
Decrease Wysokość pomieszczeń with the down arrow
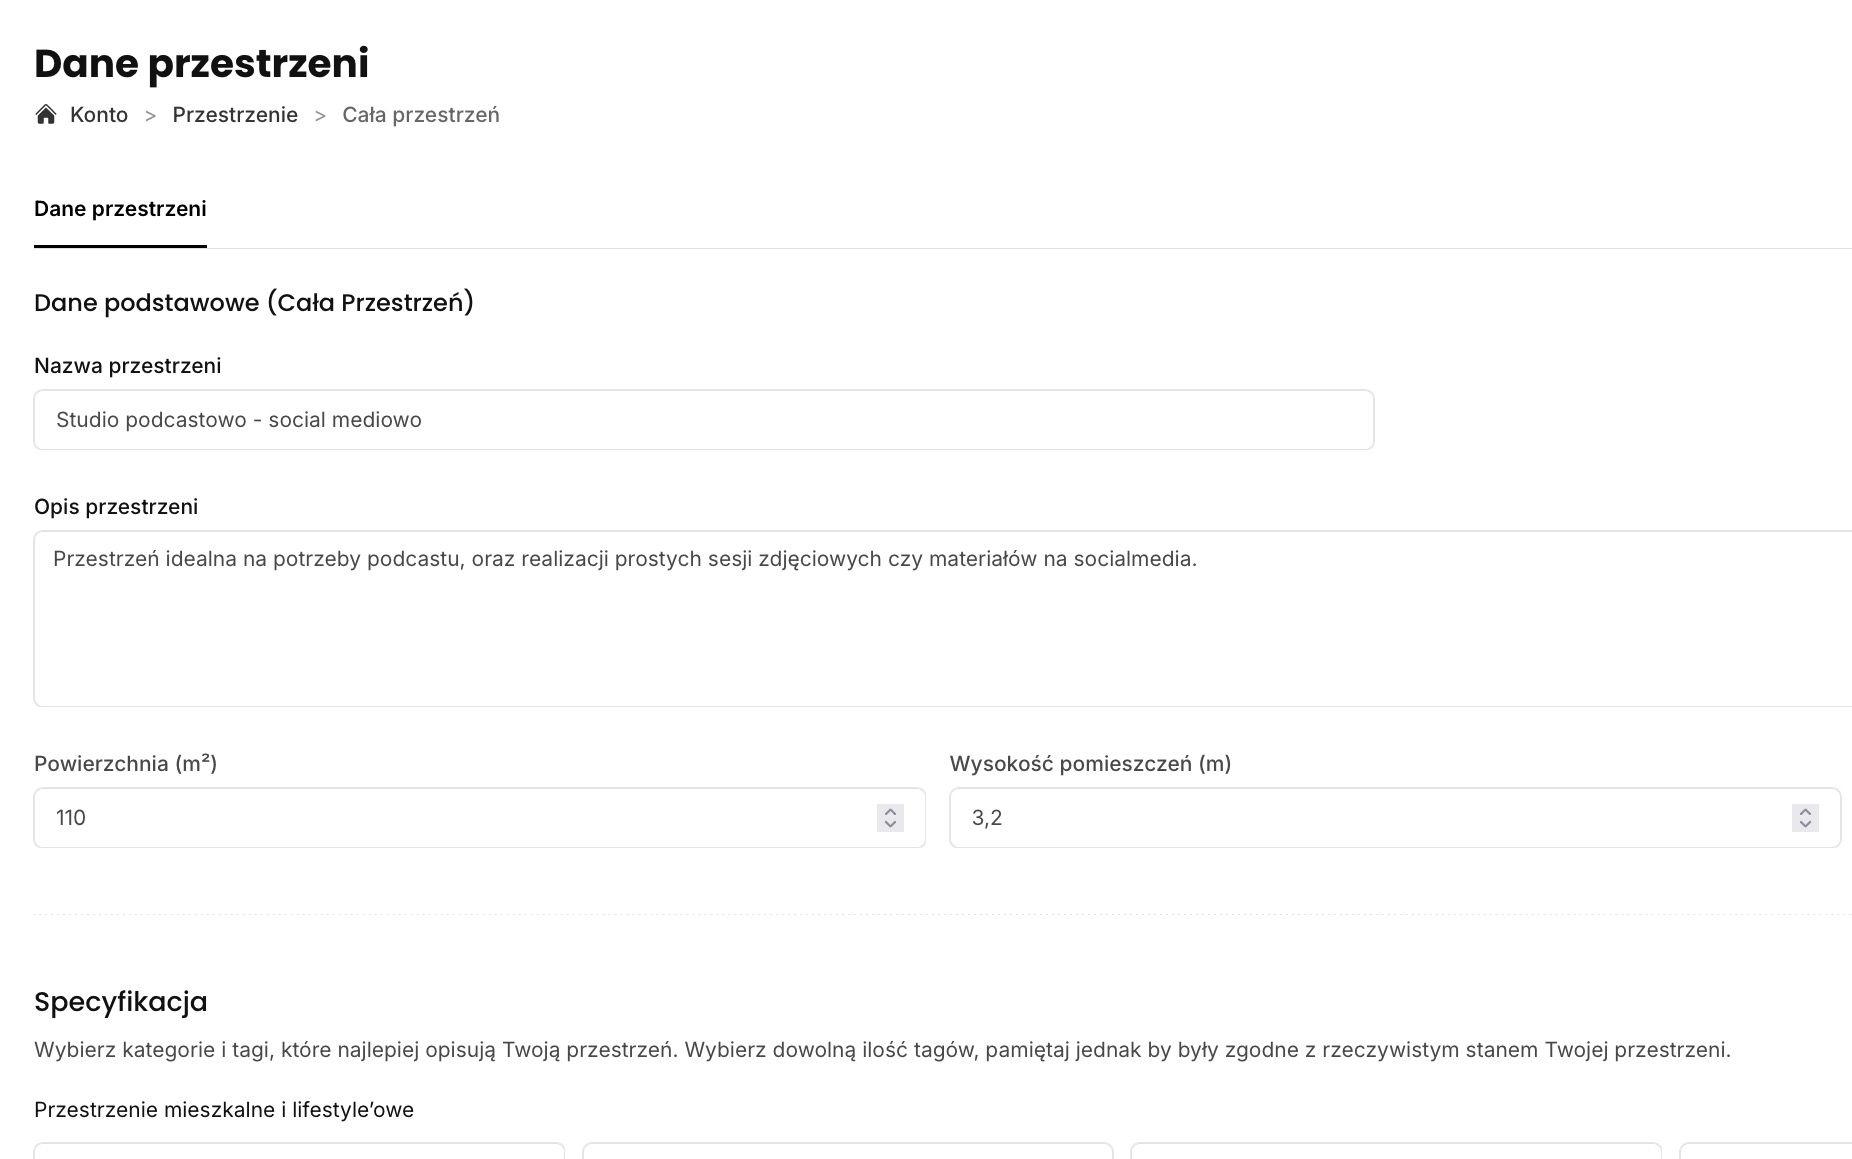[x=1805, y=825]
